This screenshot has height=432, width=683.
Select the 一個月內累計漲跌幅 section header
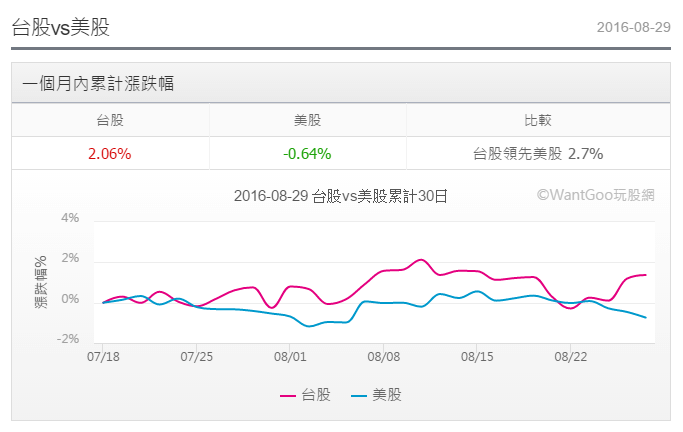(x=98, y=84)
